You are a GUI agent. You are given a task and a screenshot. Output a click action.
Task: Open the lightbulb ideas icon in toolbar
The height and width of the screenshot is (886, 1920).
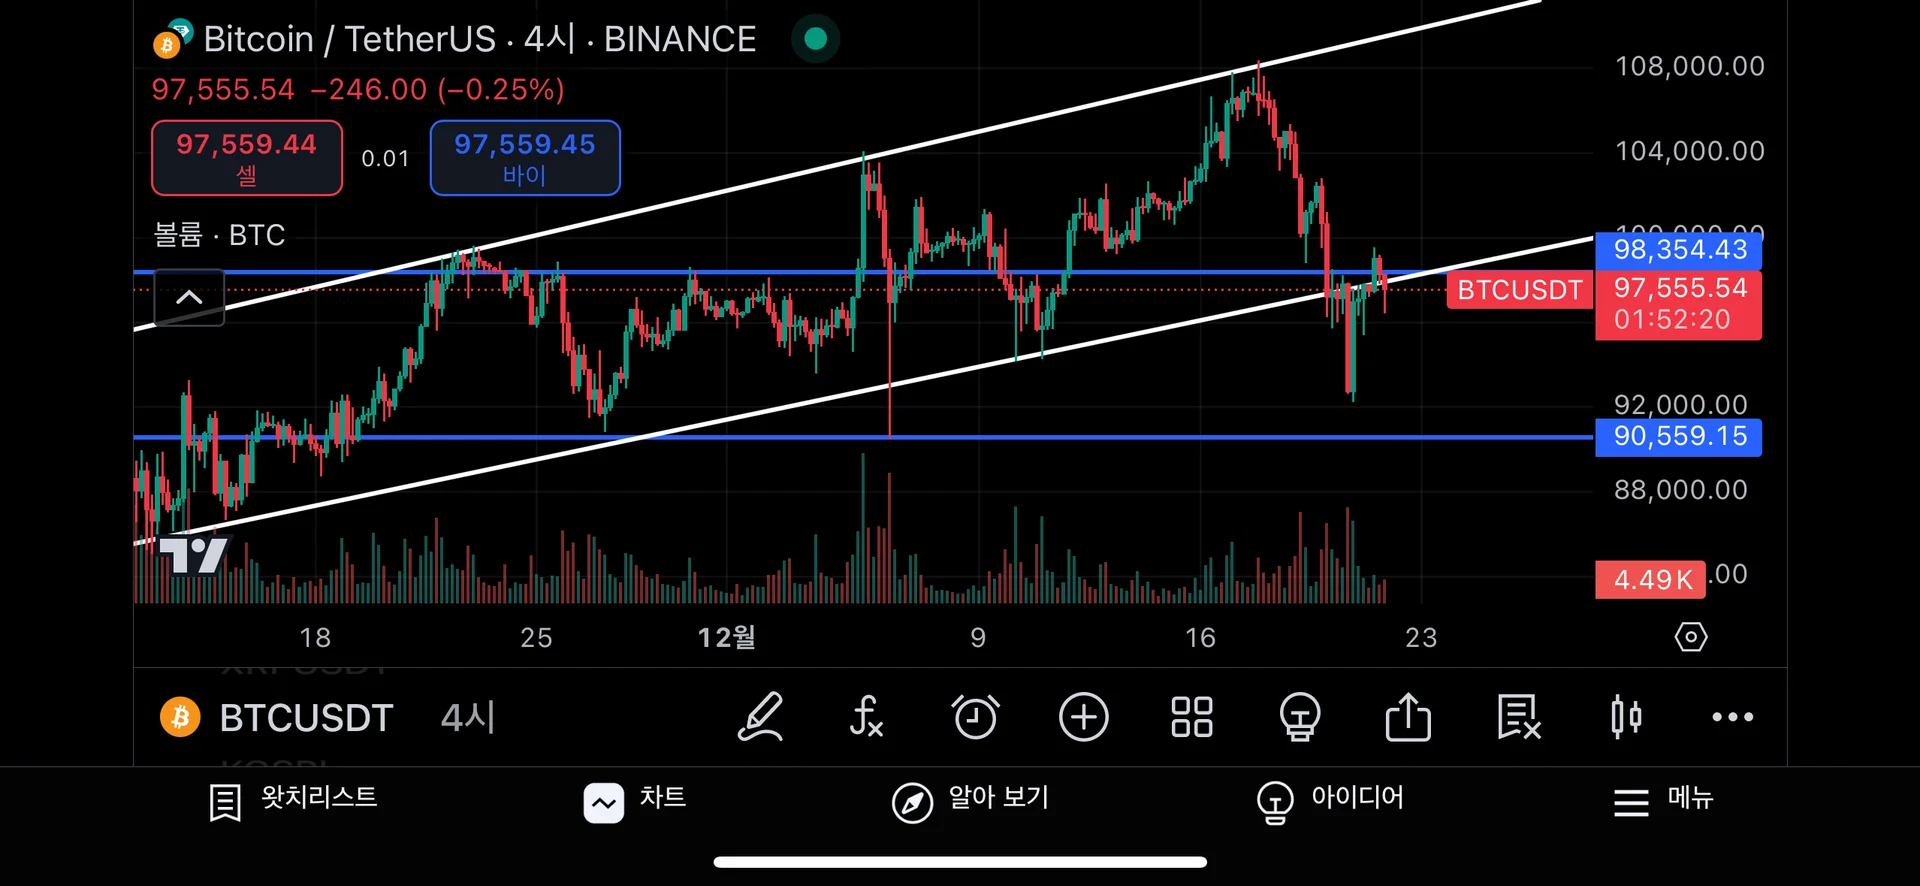[x=1299, y=717]
